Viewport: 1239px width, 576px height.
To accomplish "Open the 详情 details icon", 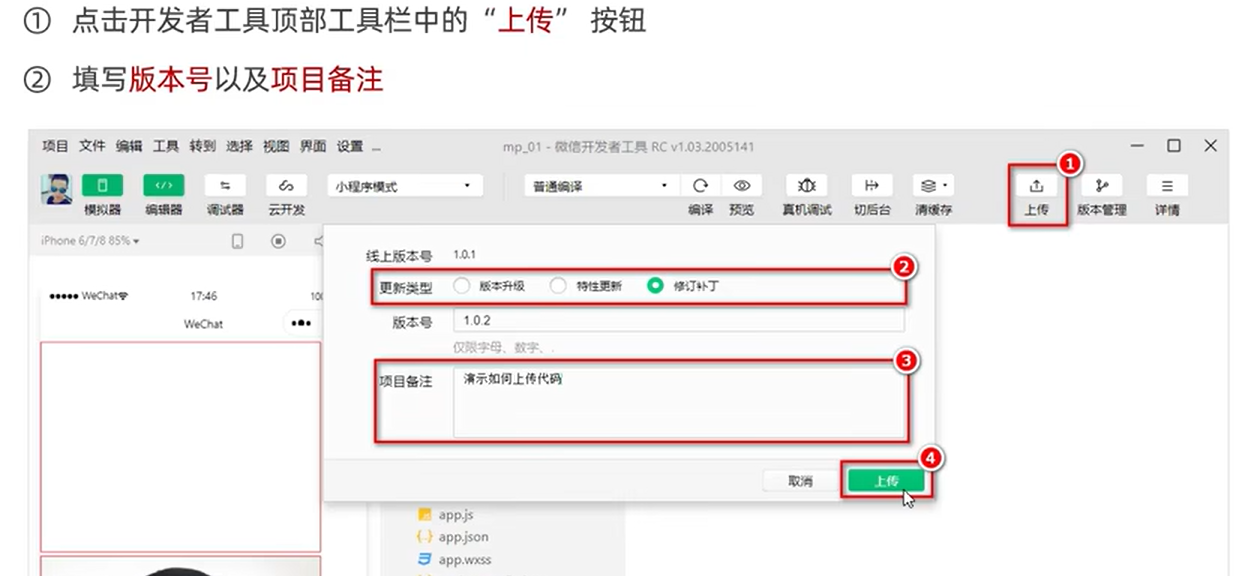I will [1167, 186].
